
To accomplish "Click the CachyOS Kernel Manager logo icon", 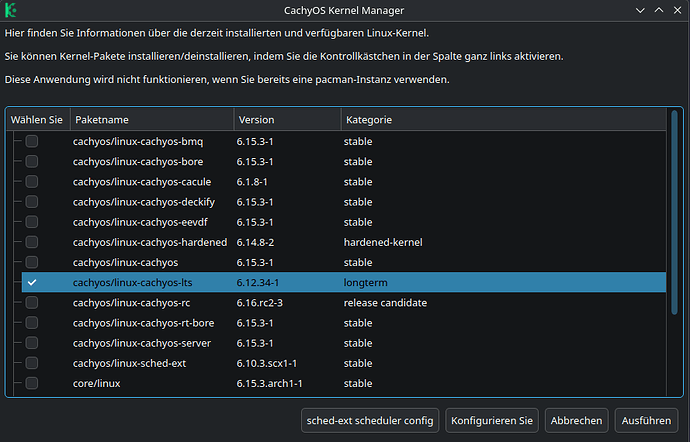I will click(11, 10).
